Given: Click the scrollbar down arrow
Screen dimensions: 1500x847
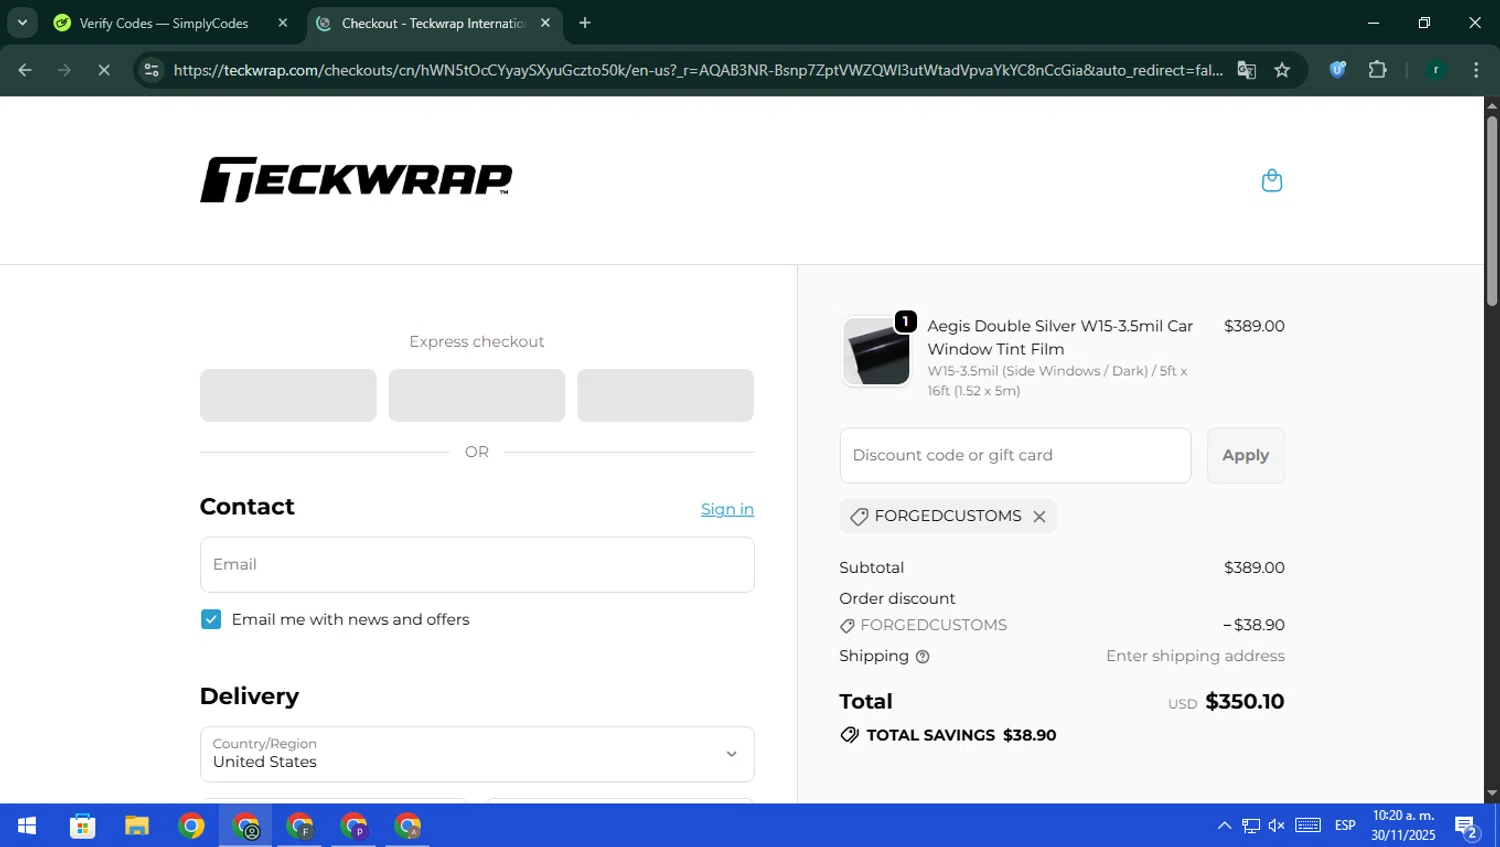Looking at the screenshot, I should coord(1492,794).
